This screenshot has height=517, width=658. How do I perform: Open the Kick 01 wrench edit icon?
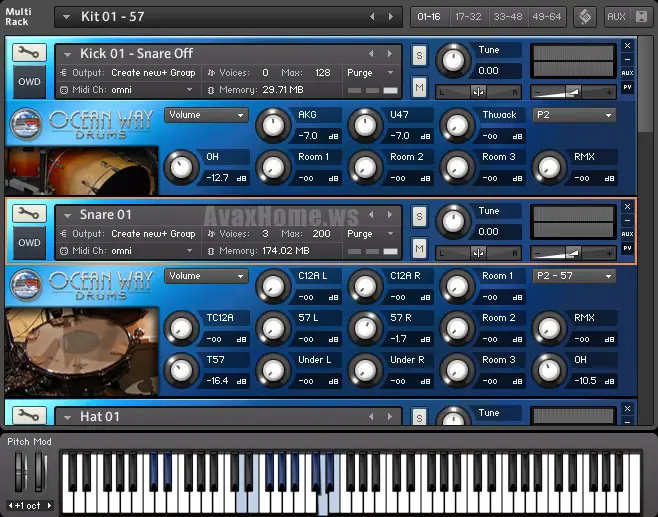(x=29, y=52)
